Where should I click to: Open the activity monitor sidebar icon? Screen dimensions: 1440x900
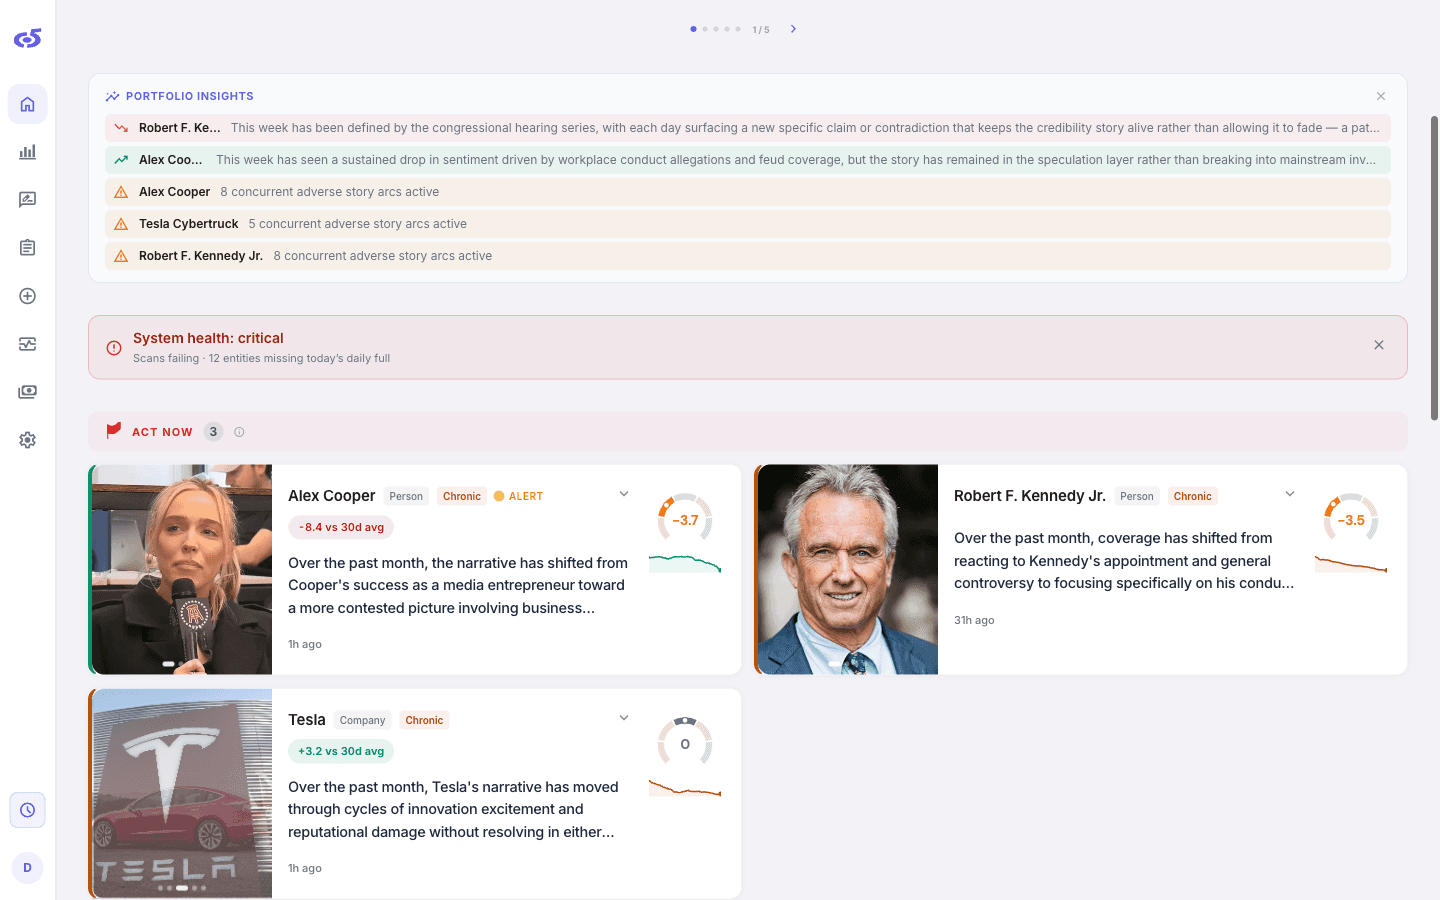click(x=27, y=344)
